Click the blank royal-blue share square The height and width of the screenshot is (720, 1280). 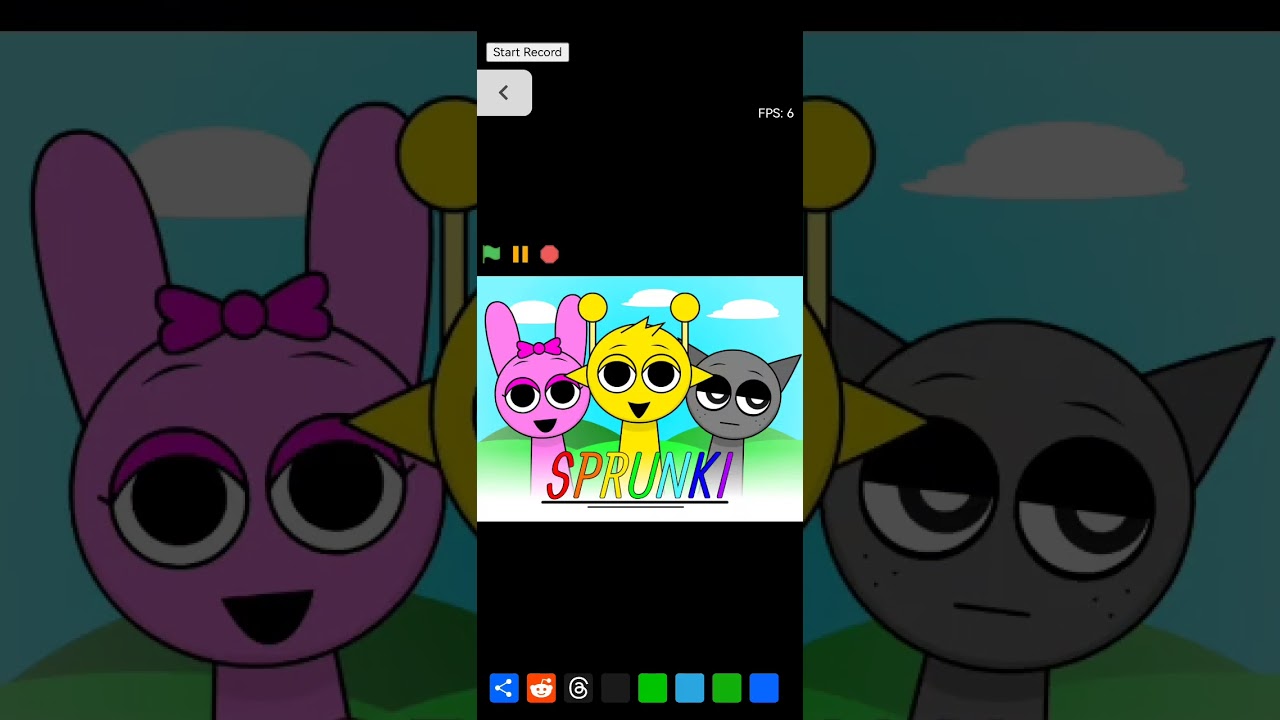tap(764, 688)
